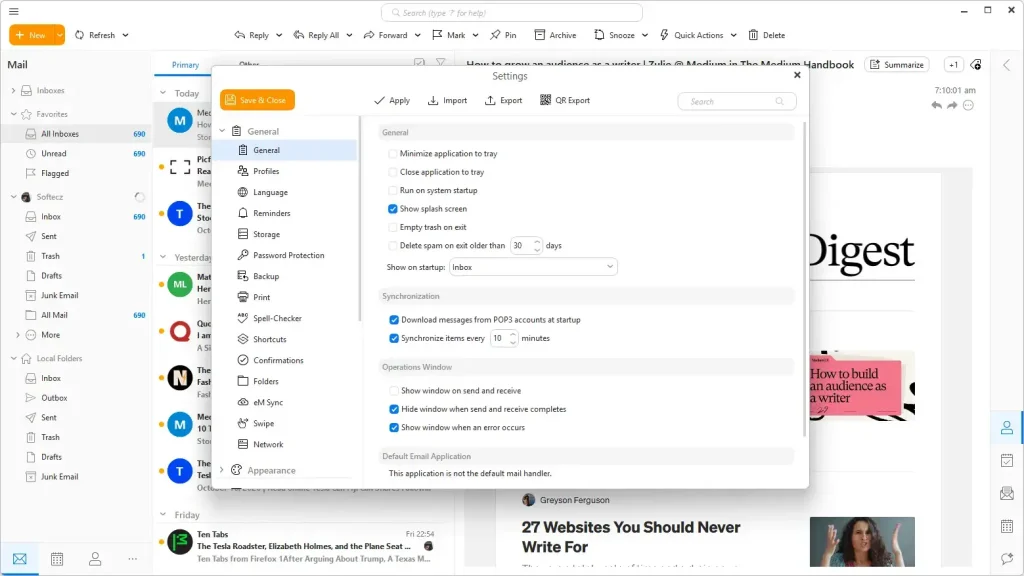
Task: Open the Language settings page
Action: 270,193
